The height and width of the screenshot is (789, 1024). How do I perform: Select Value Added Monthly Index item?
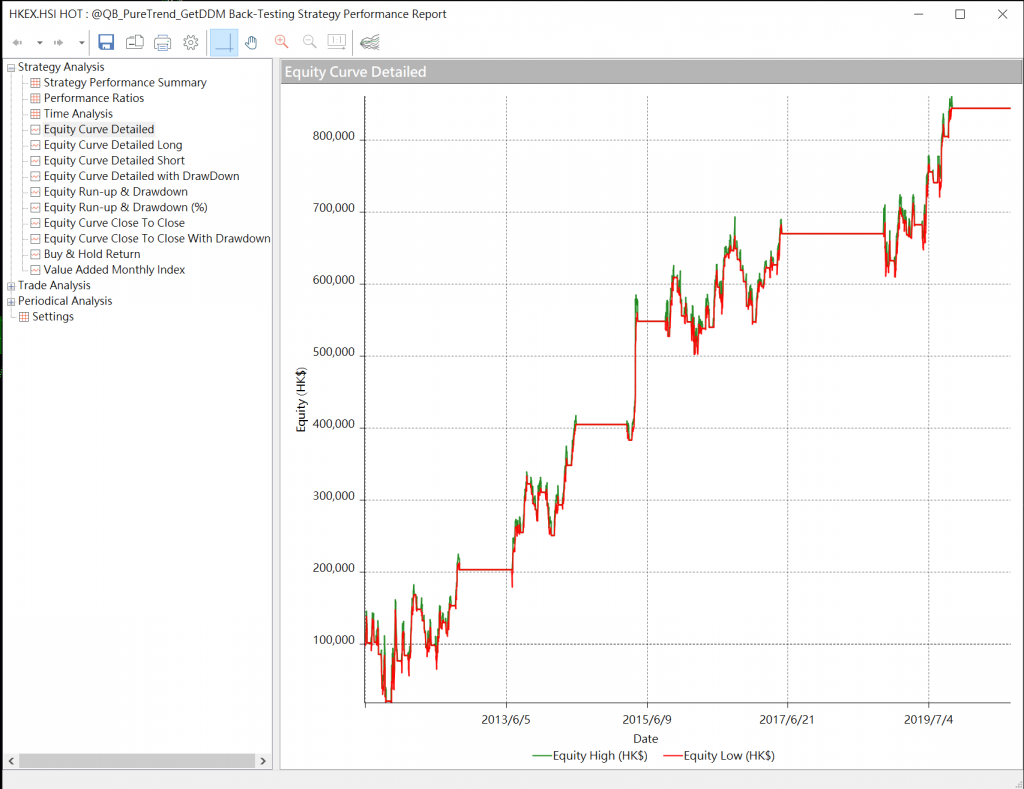114,270
